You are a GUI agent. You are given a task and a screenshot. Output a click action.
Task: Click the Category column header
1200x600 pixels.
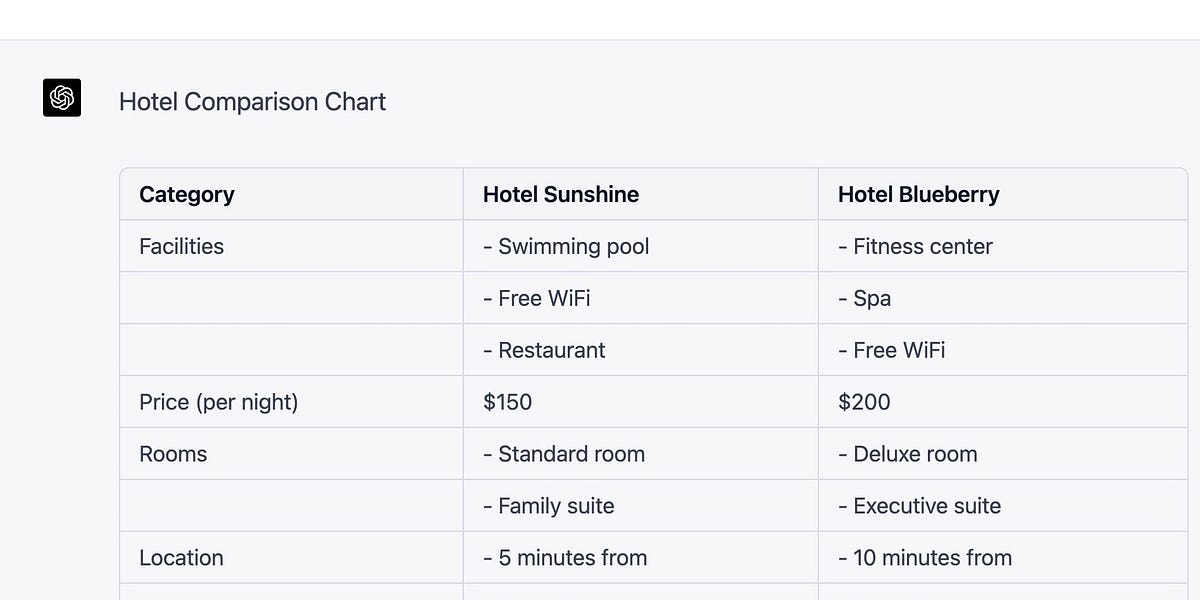187,194
